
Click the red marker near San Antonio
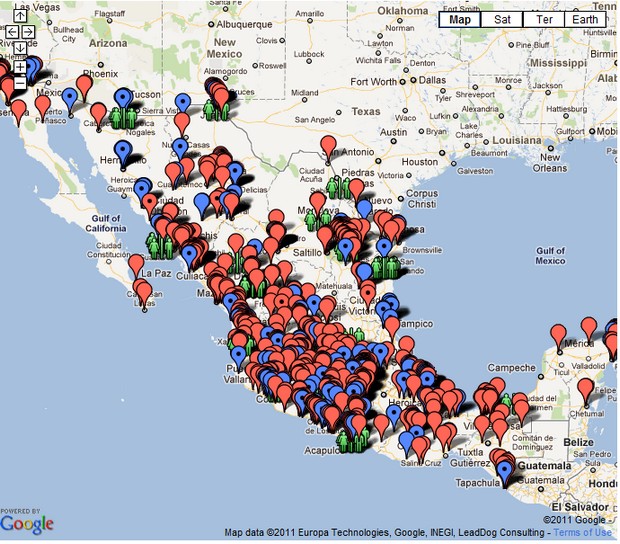(327, 145)
